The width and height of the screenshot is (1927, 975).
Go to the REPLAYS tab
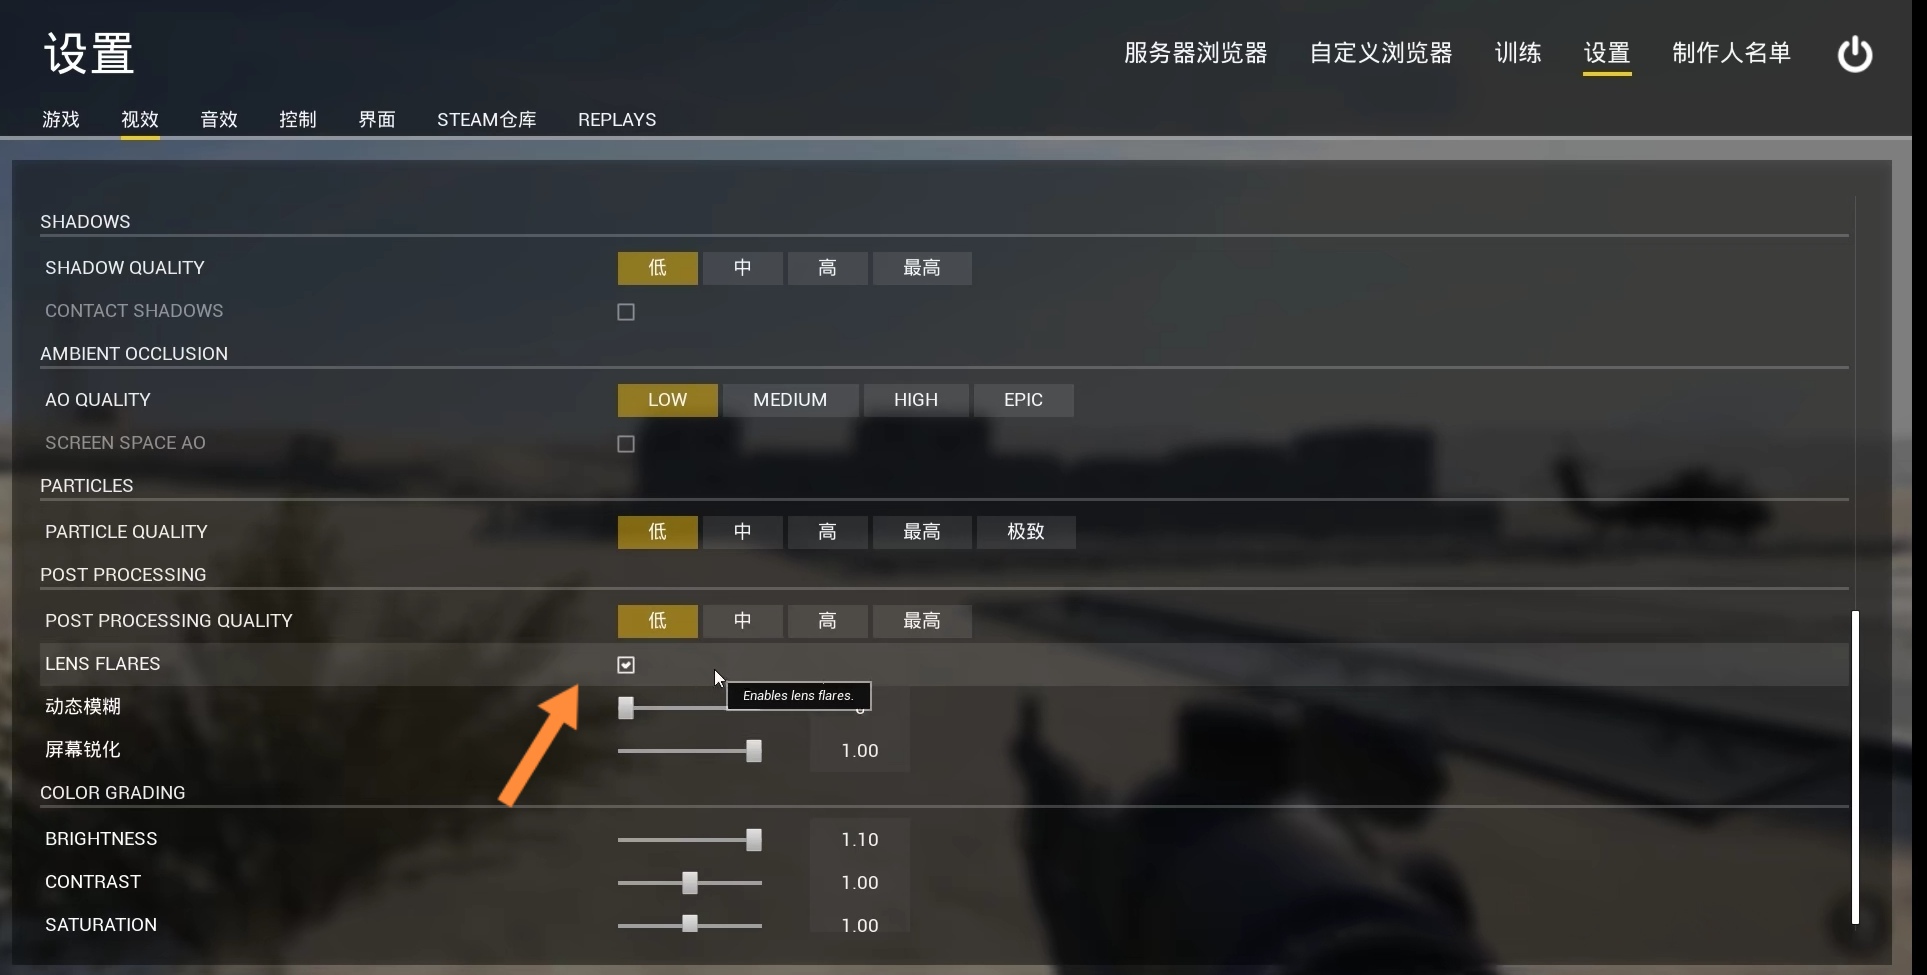[617, 119]
